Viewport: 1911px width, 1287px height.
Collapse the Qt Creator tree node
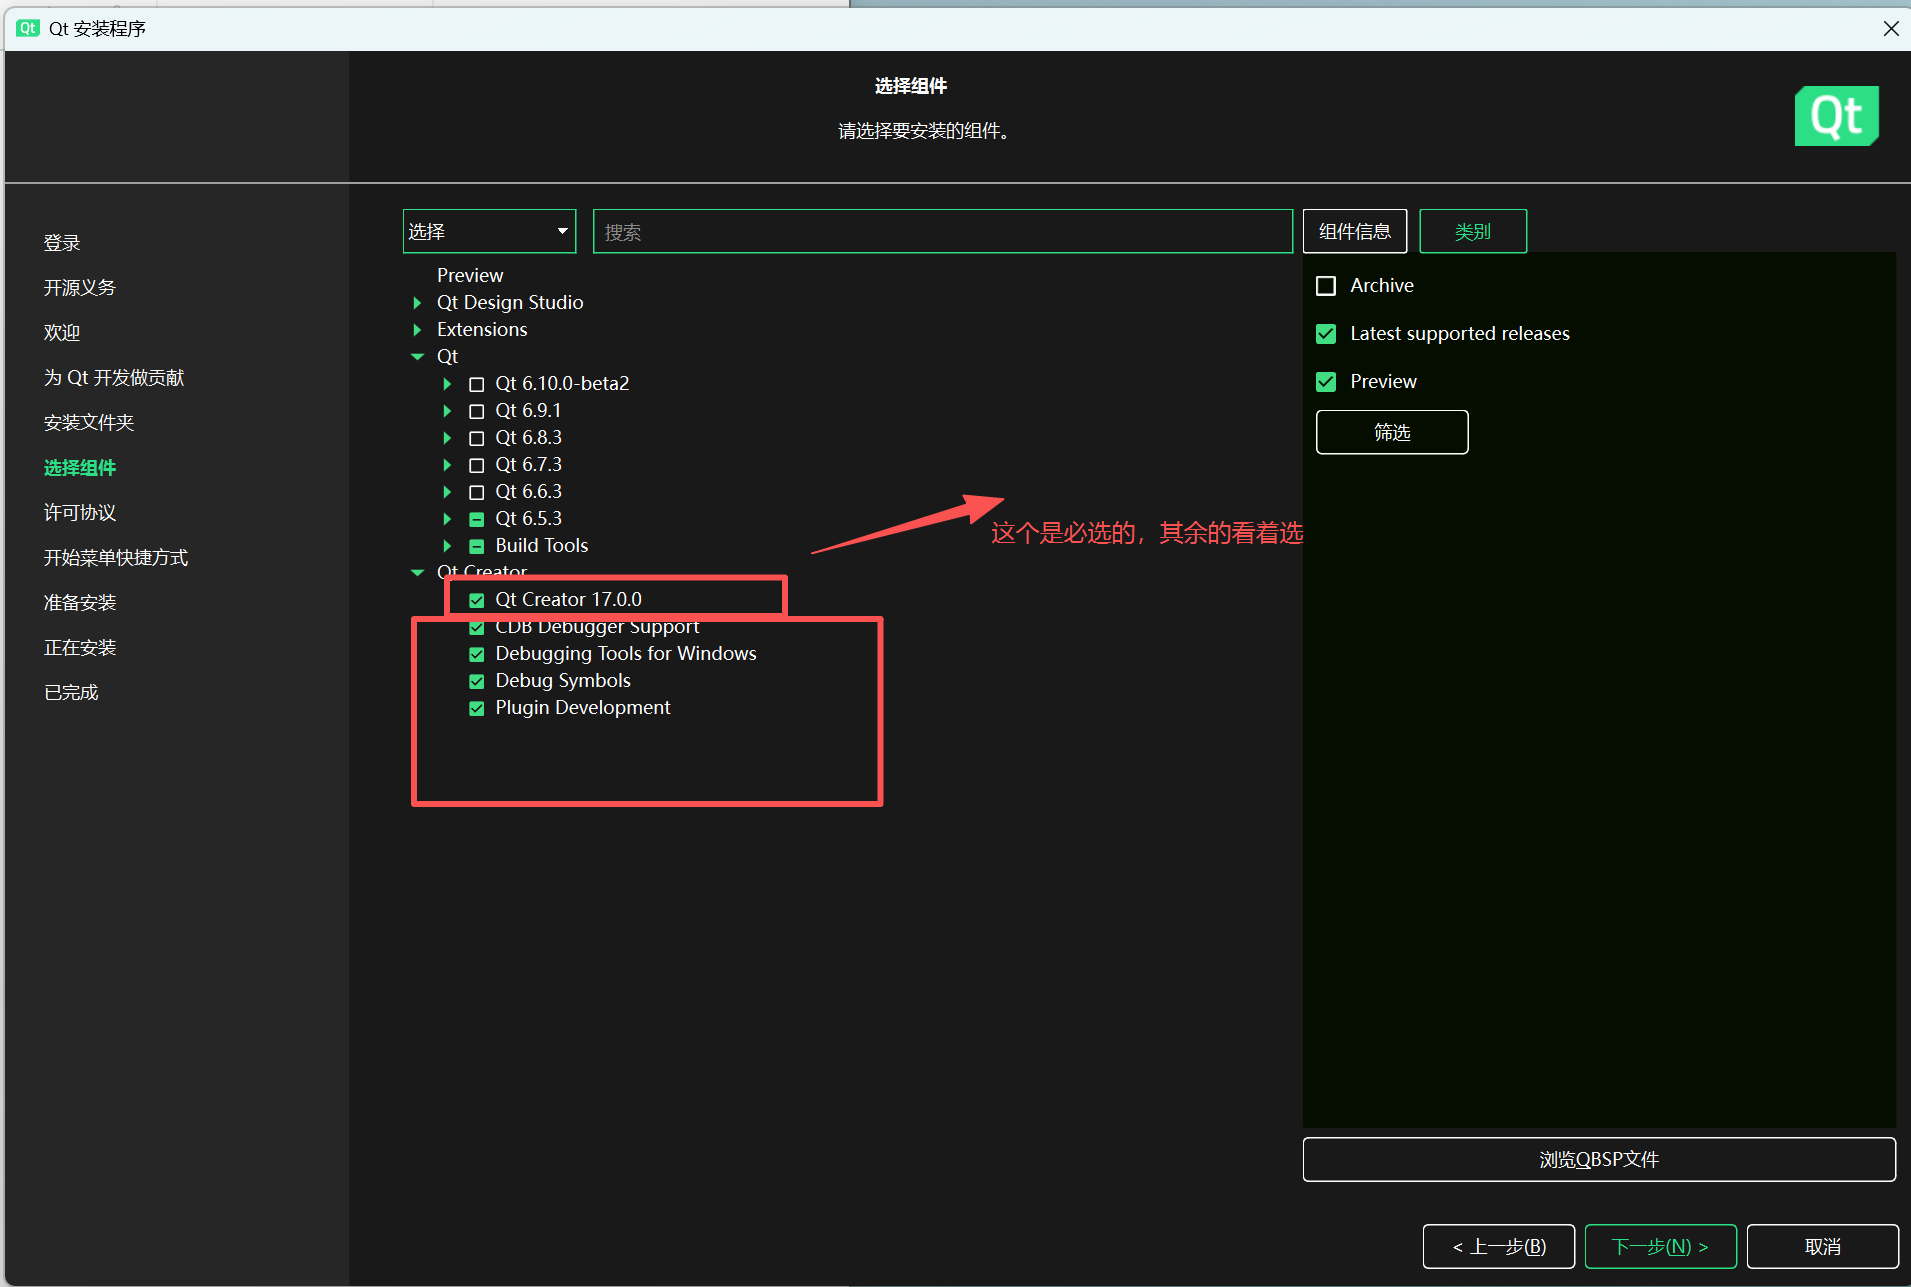(417, 573)
